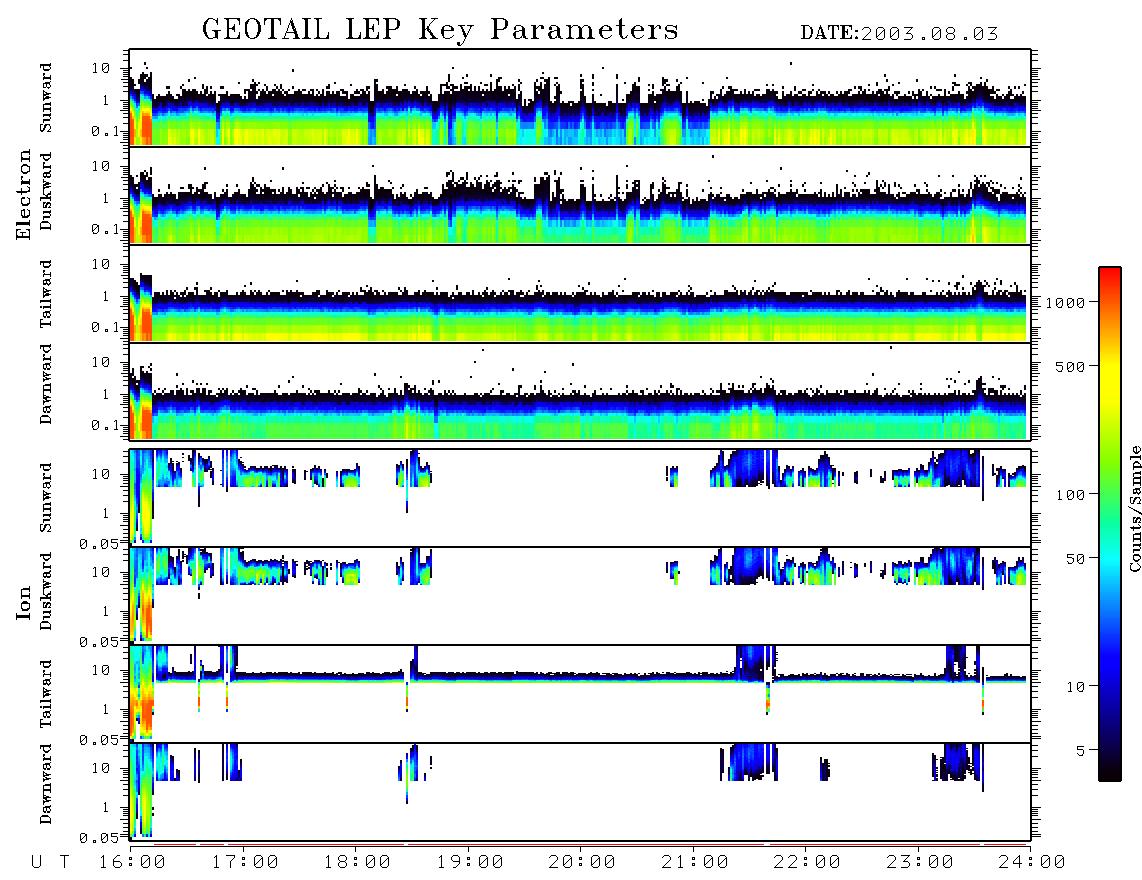Click the 1000 colorbar tick label

point(1066,303)
